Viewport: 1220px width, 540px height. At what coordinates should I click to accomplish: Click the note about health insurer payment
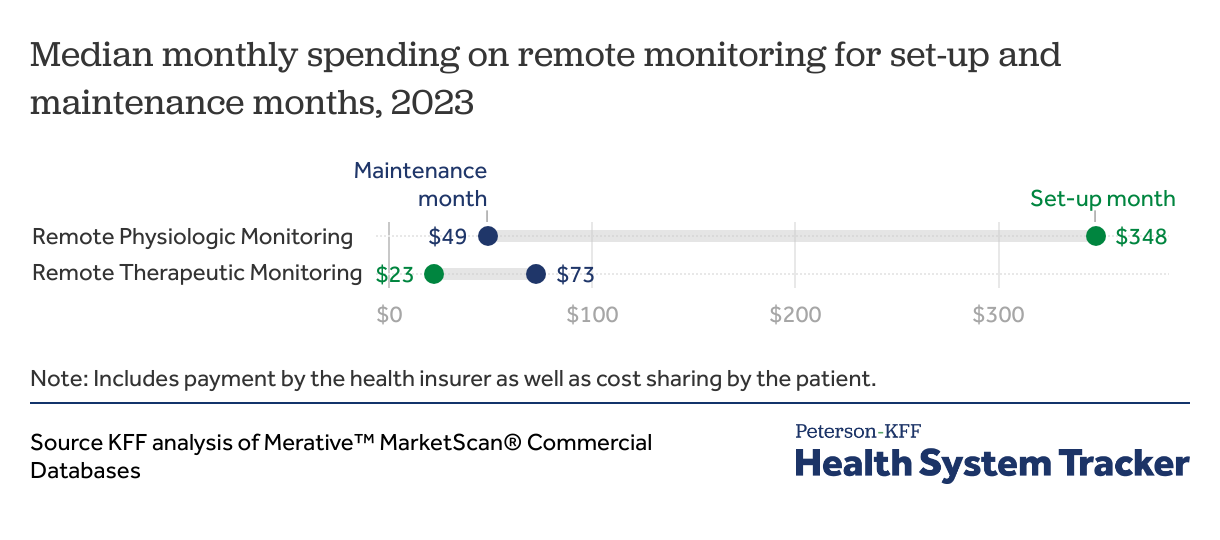tap(453, 379)
